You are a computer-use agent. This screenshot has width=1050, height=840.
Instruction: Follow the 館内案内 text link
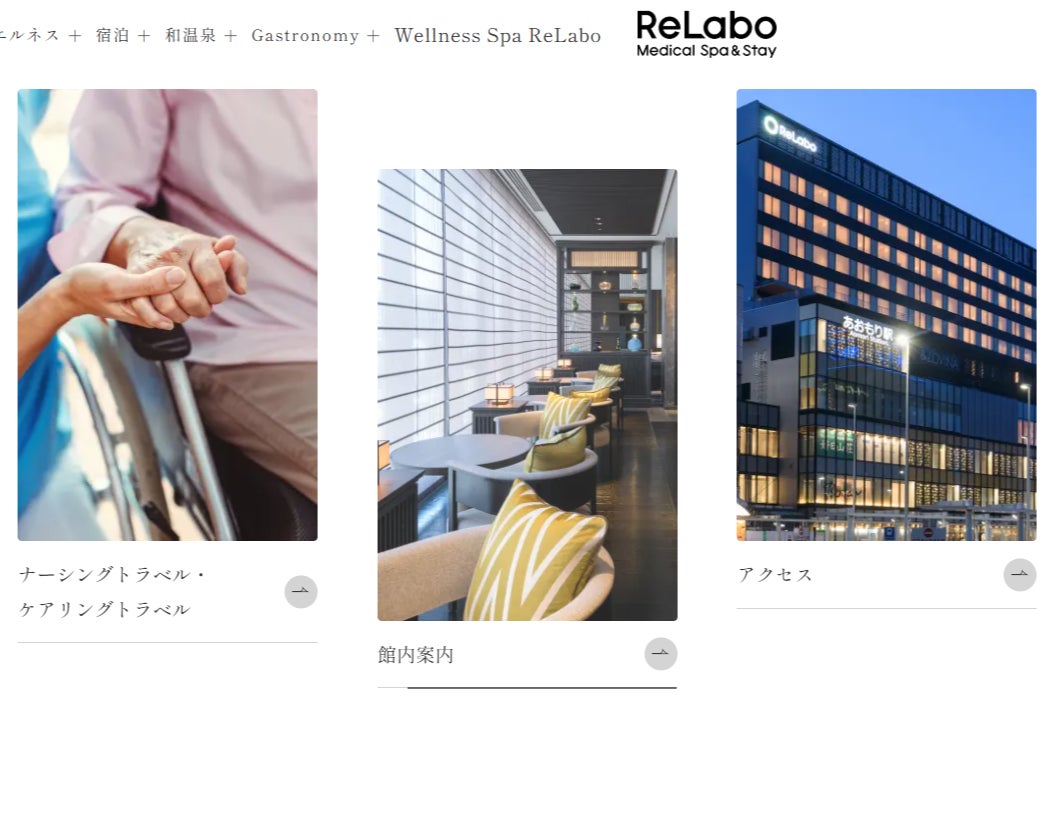tap(416, 654)
